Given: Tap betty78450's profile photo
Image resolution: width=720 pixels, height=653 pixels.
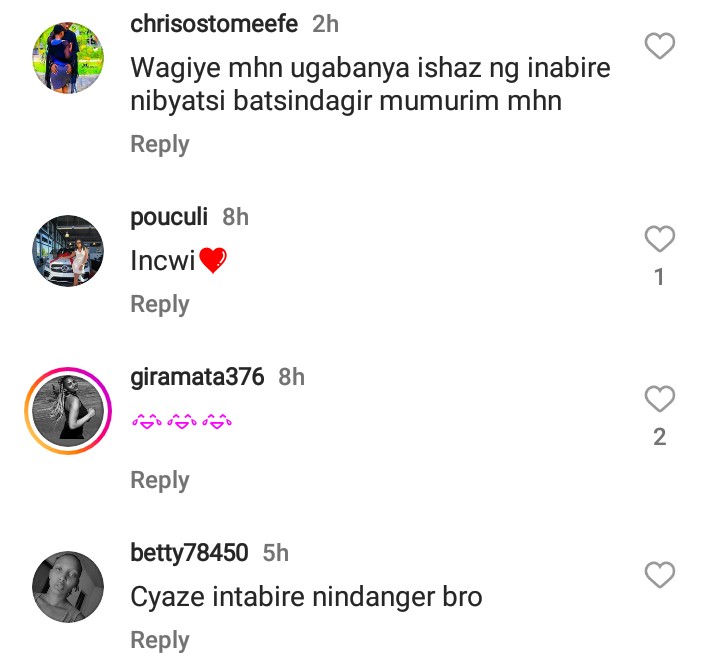Looking at the screenshot, I should [x=68, y=587].
